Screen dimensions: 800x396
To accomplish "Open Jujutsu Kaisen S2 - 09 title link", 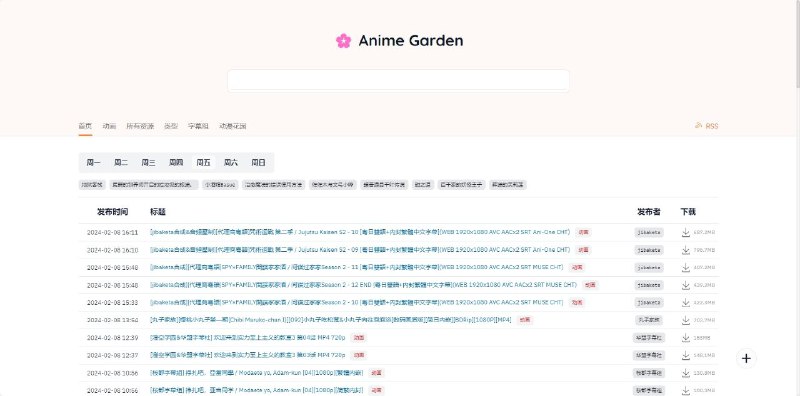I will 360,250.
